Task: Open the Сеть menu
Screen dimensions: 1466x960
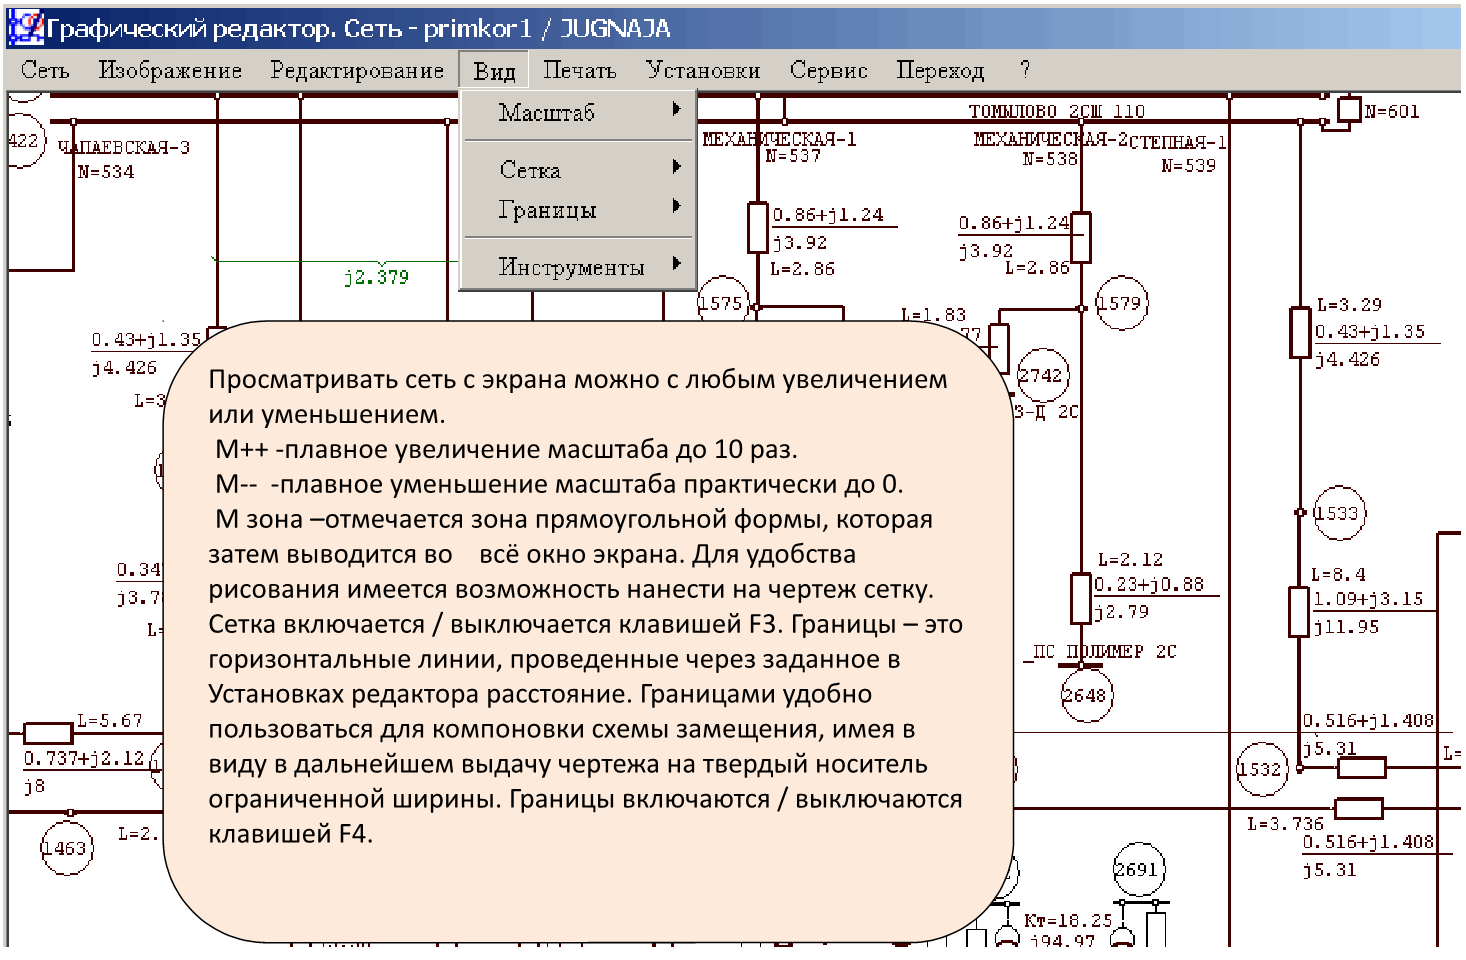Action: [x=45, y=71]
